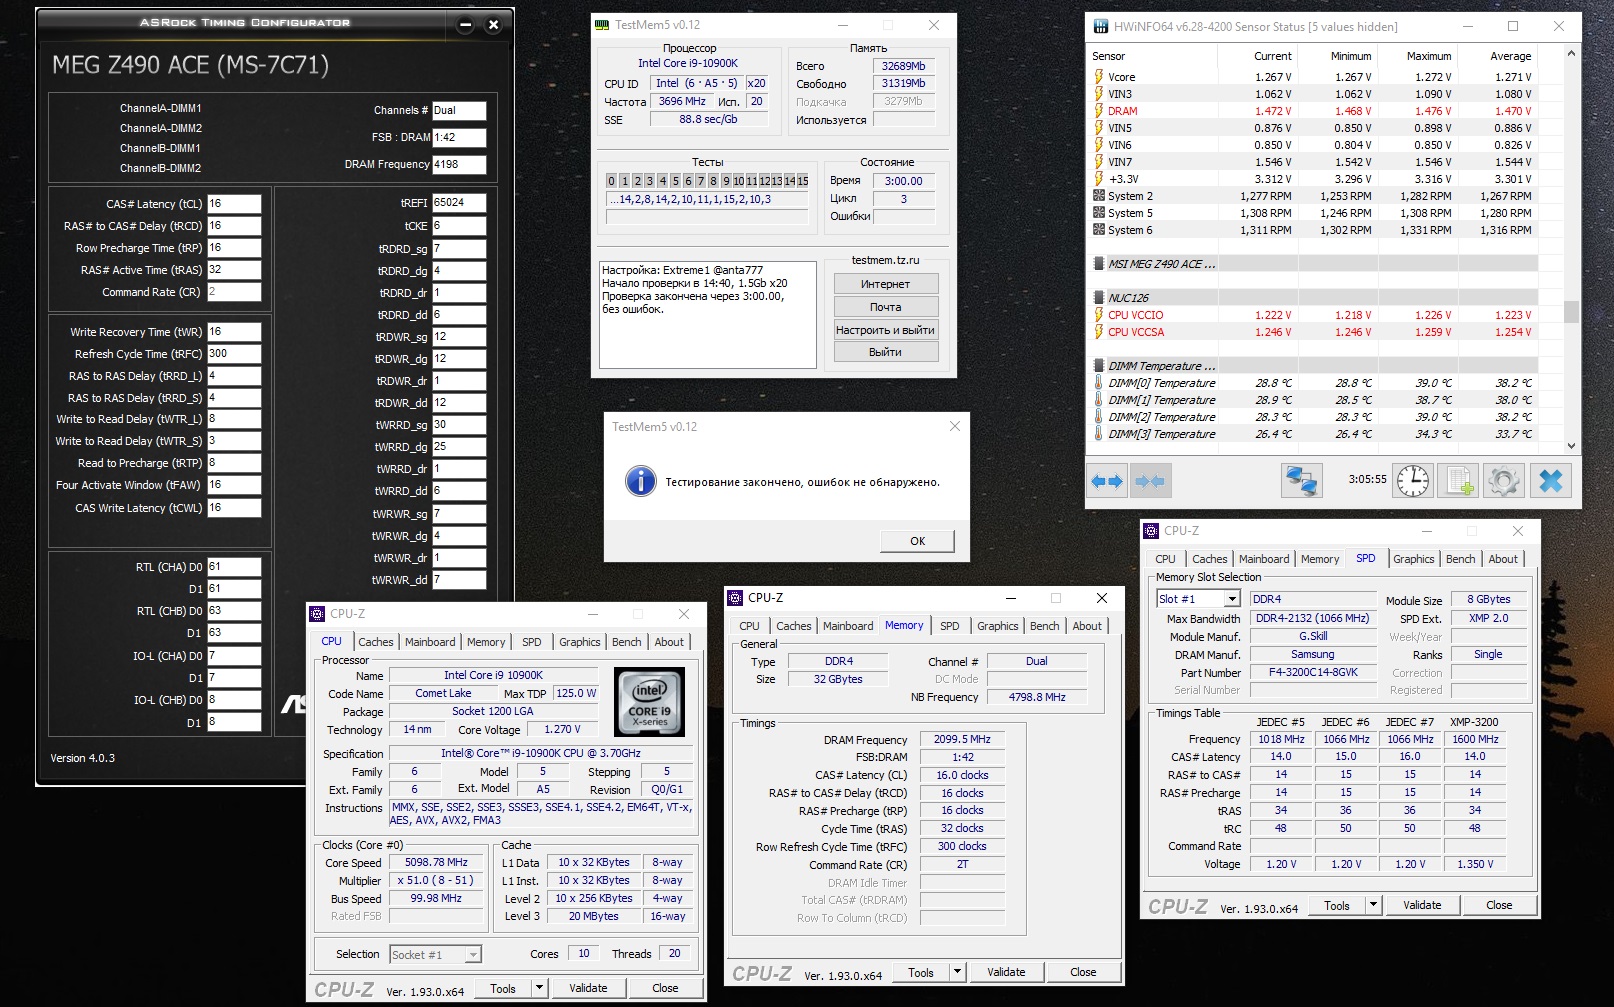Open the Slot #1 dropdown in CPU-Z SPD
1614x1007 pixels.
[1232, 599]
